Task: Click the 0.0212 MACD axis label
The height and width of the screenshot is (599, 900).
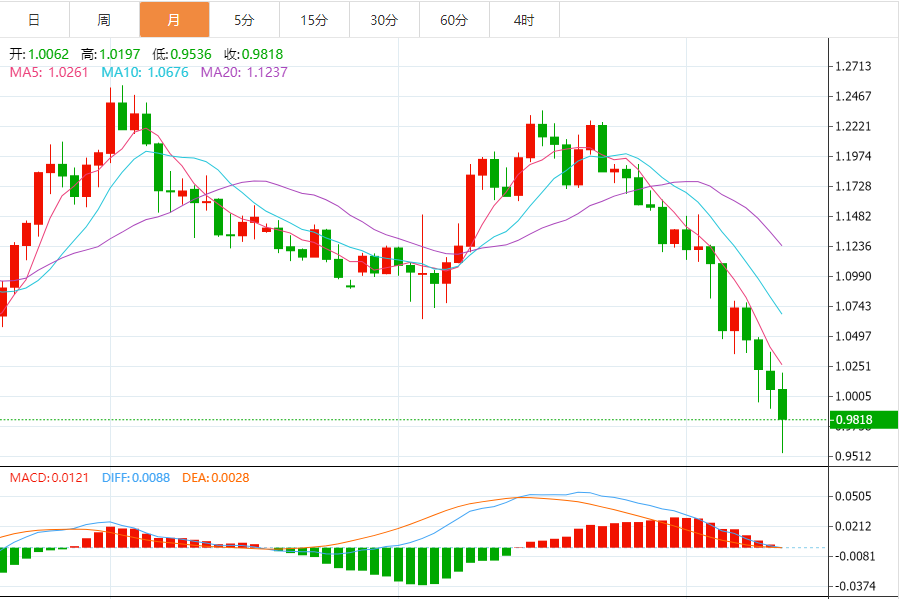Action: [853, 527]
